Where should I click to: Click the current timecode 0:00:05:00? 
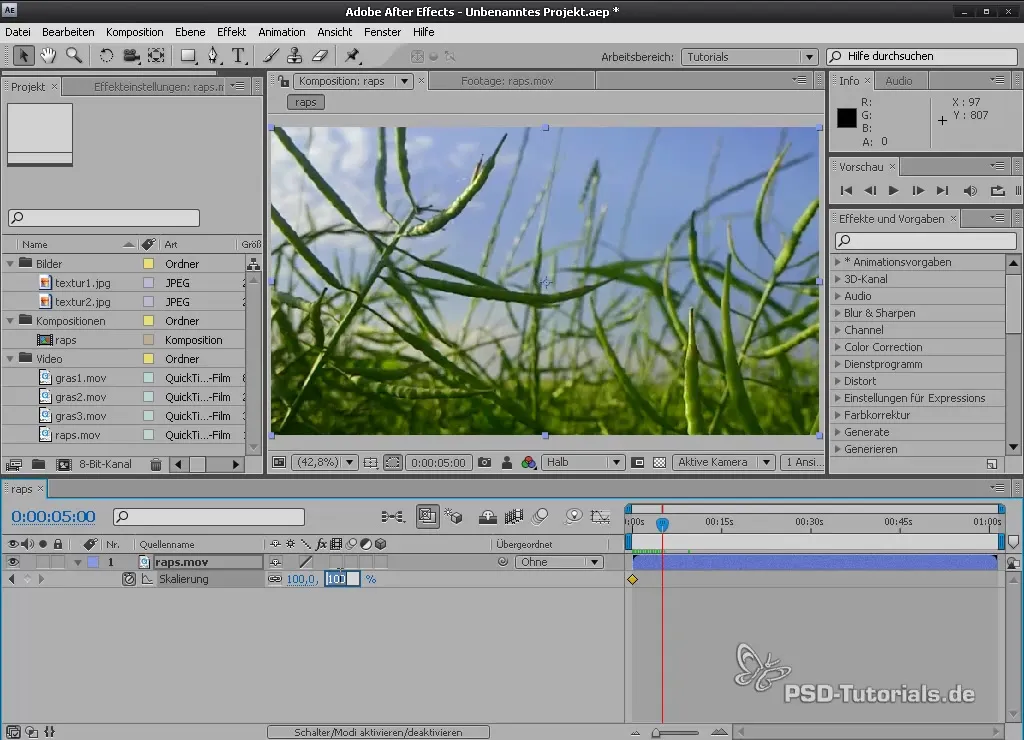tap(53, 517)
